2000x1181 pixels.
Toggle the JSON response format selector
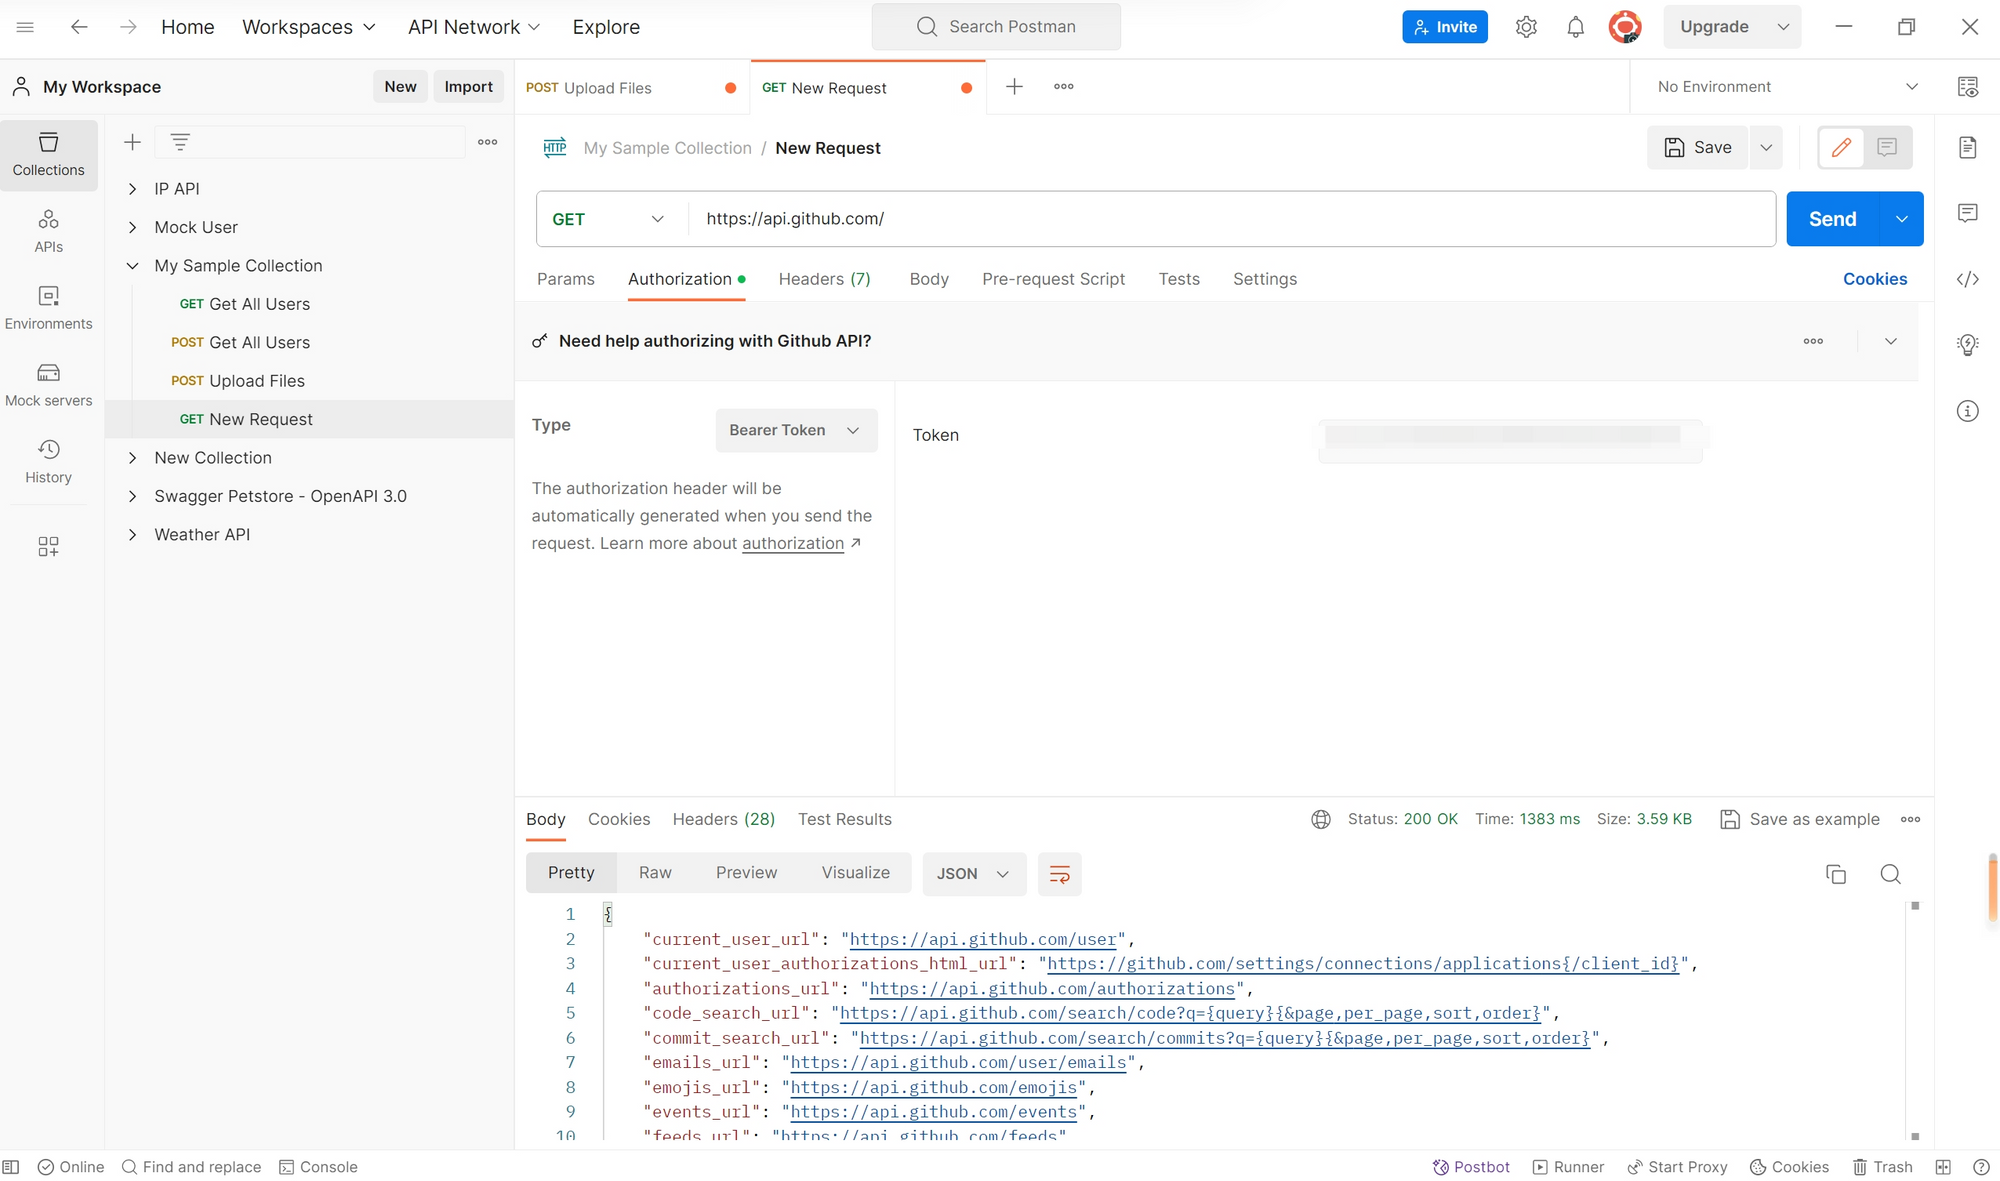point(973,873)
